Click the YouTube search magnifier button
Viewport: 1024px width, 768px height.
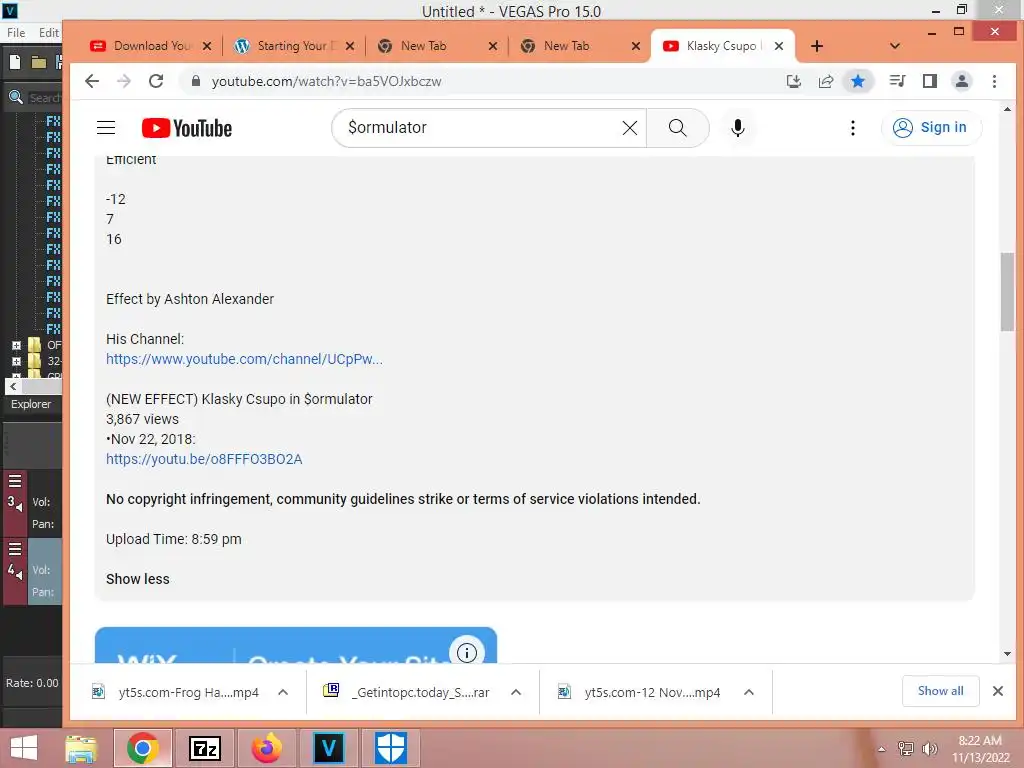(678, 128)
